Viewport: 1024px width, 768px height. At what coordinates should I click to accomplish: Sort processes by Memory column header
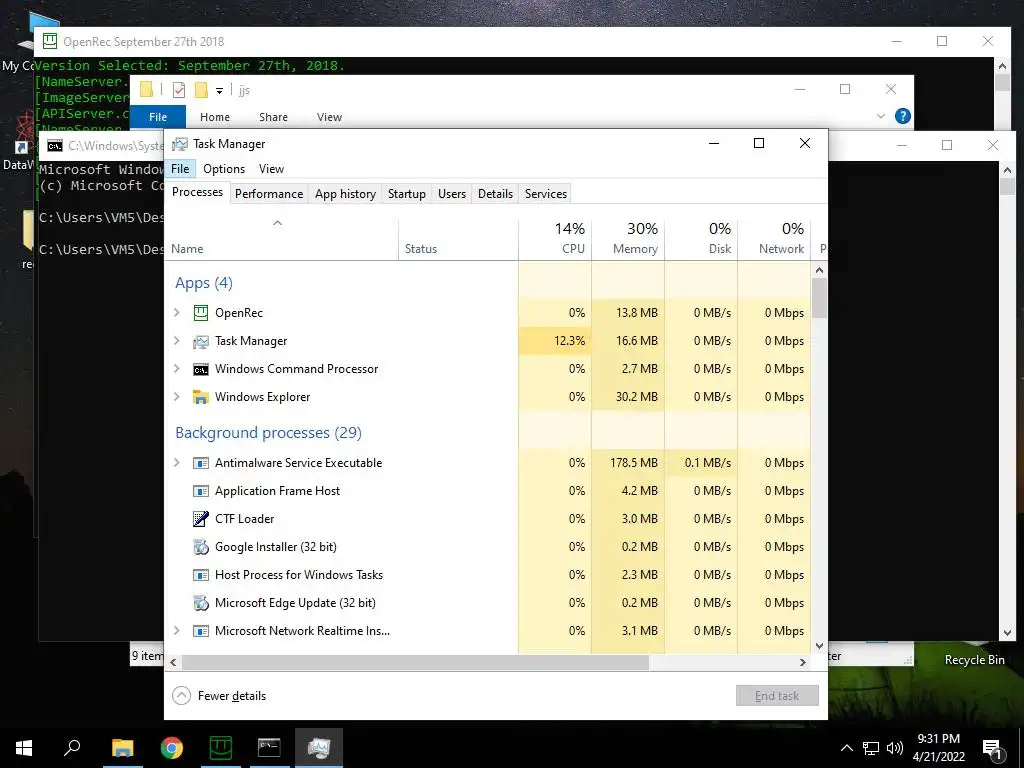(x=628, y=238)
